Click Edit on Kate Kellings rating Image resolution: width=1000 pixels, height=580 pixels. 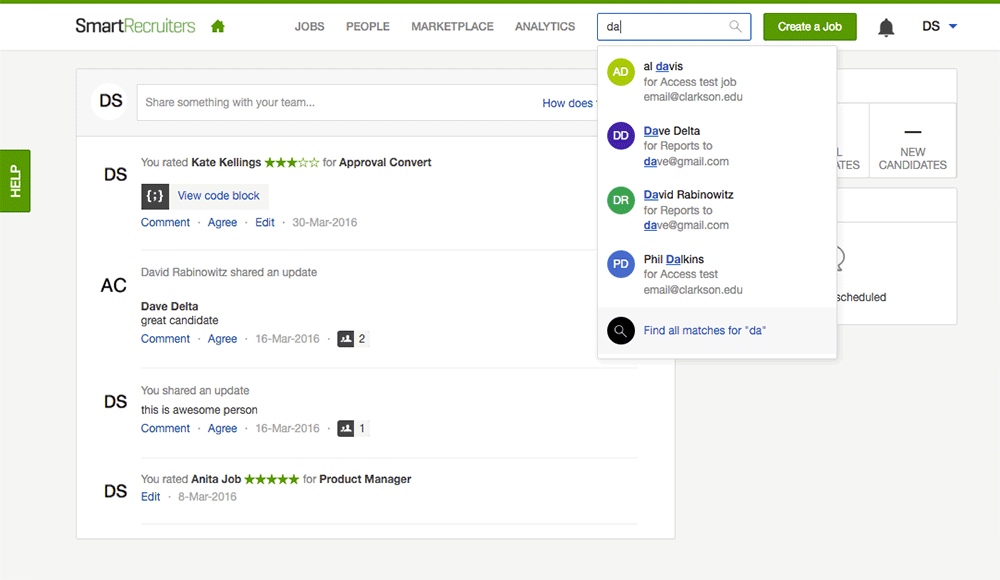265,223
